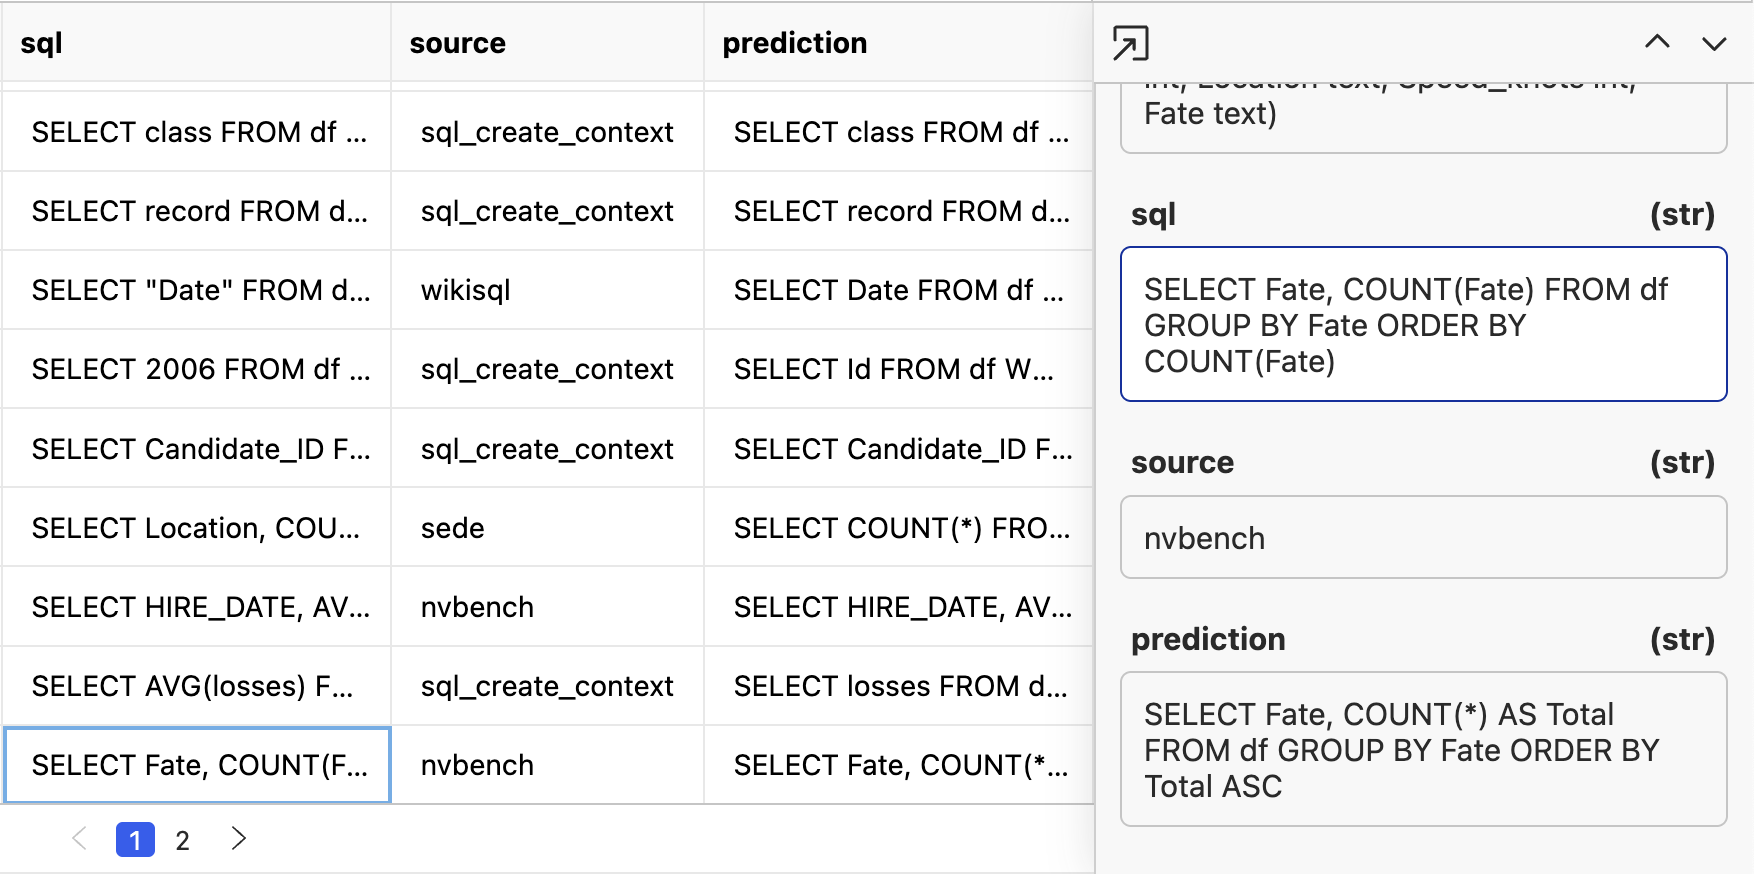Click the next page arrow

pyautogui.click(x=238, y=840)
